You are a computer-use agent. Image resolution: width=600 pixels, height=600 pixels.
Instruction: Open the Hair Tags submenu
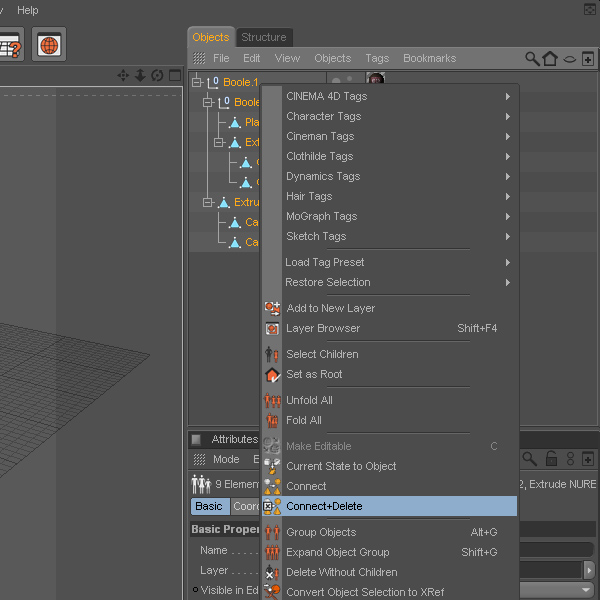(x=389, y=197)
